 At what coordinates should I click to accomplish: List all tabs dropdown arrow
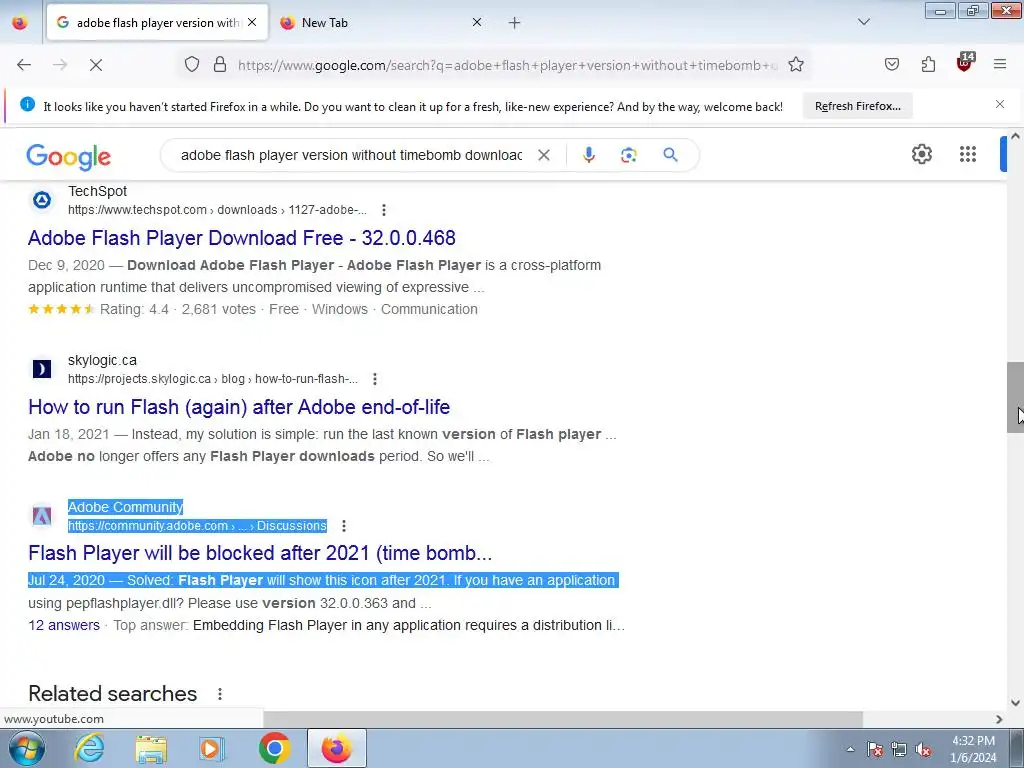coord(863,22)
